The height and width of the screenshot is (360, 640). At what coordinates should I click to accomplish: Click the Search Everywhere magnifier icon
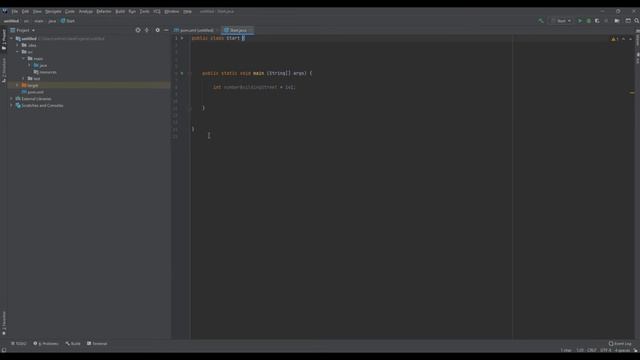click(637, 21)
